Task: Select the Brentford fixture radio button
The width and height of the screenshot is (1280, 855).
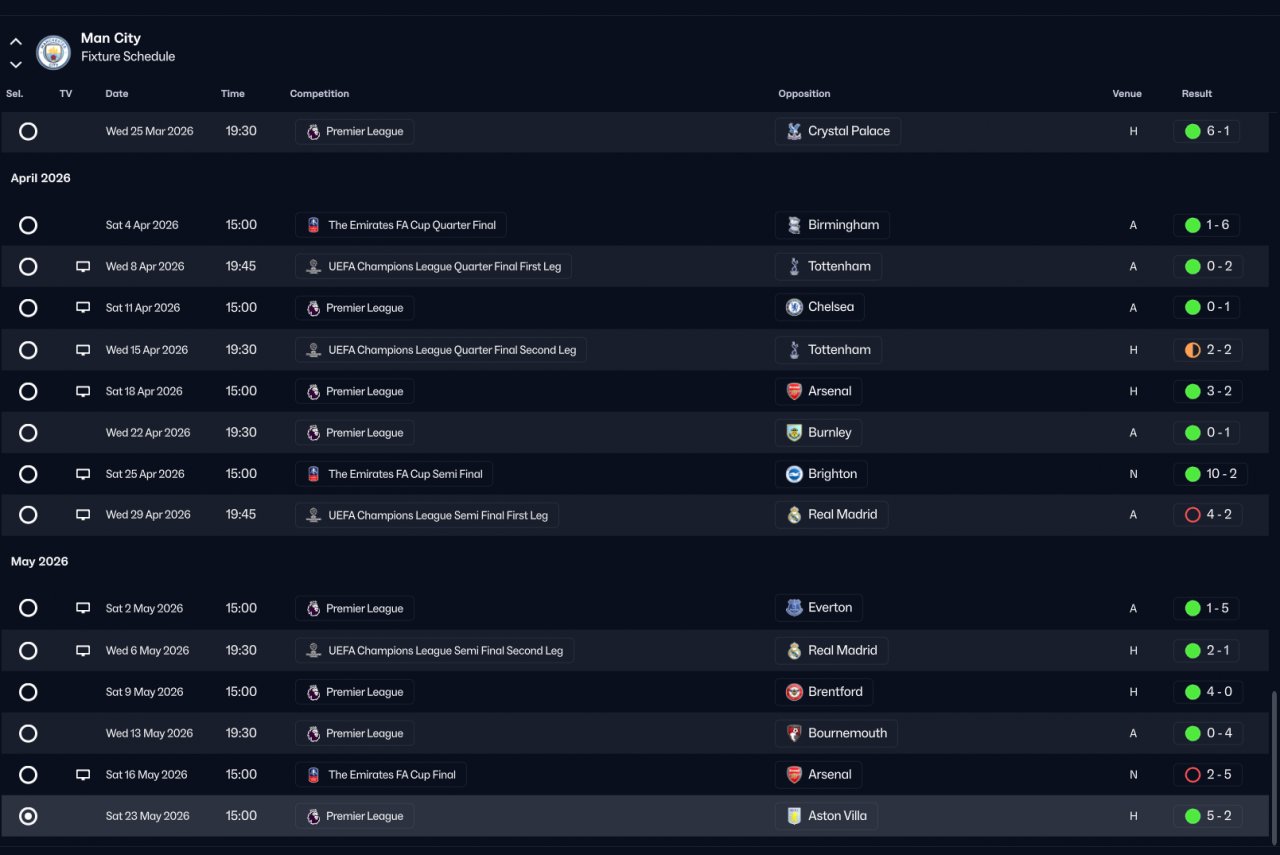Action: (x=28, y=692)
